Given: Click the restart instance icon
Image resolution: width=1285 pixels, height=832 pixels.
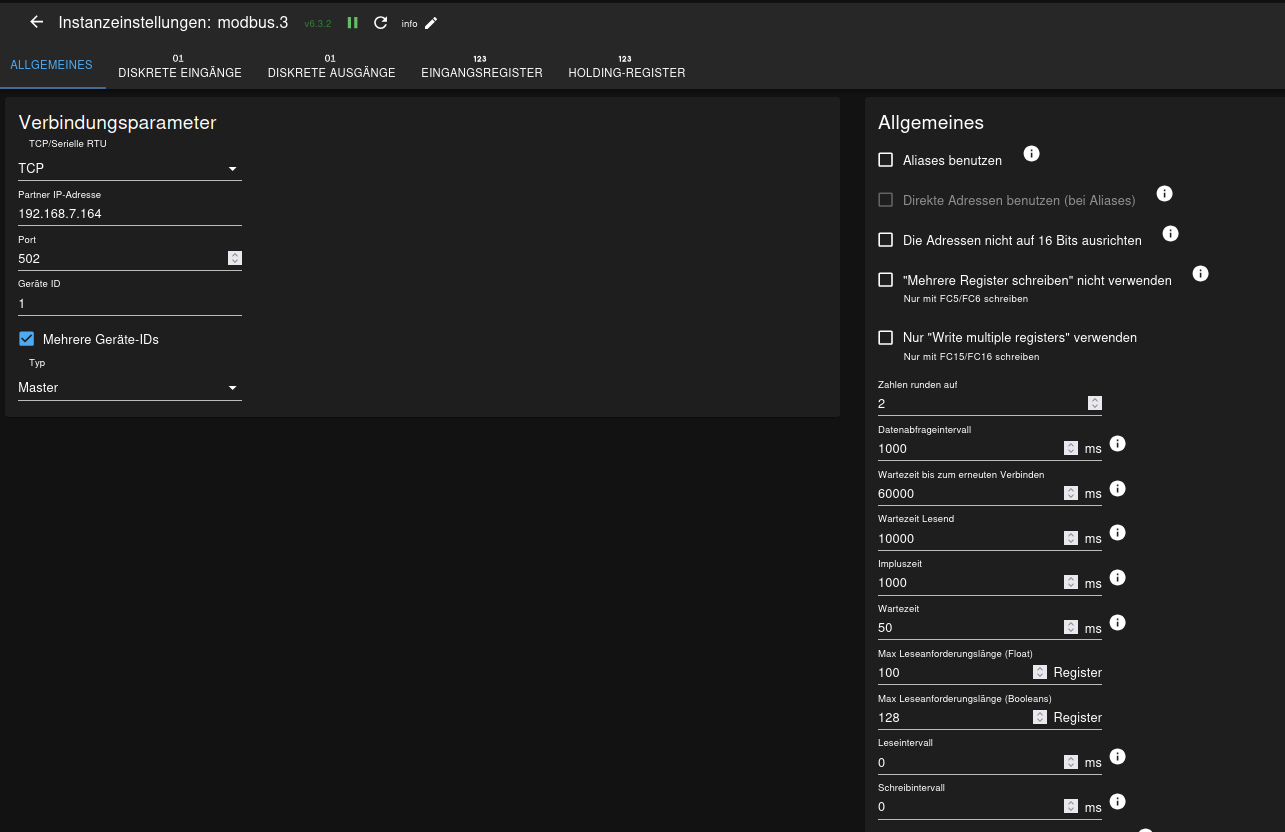Looking at the screenshot, I should point(380,22).
